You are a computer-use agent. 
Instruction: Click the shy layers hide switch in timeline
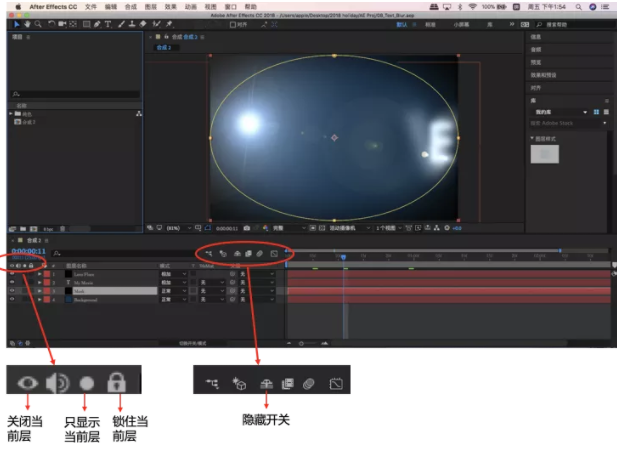(237, 254)
